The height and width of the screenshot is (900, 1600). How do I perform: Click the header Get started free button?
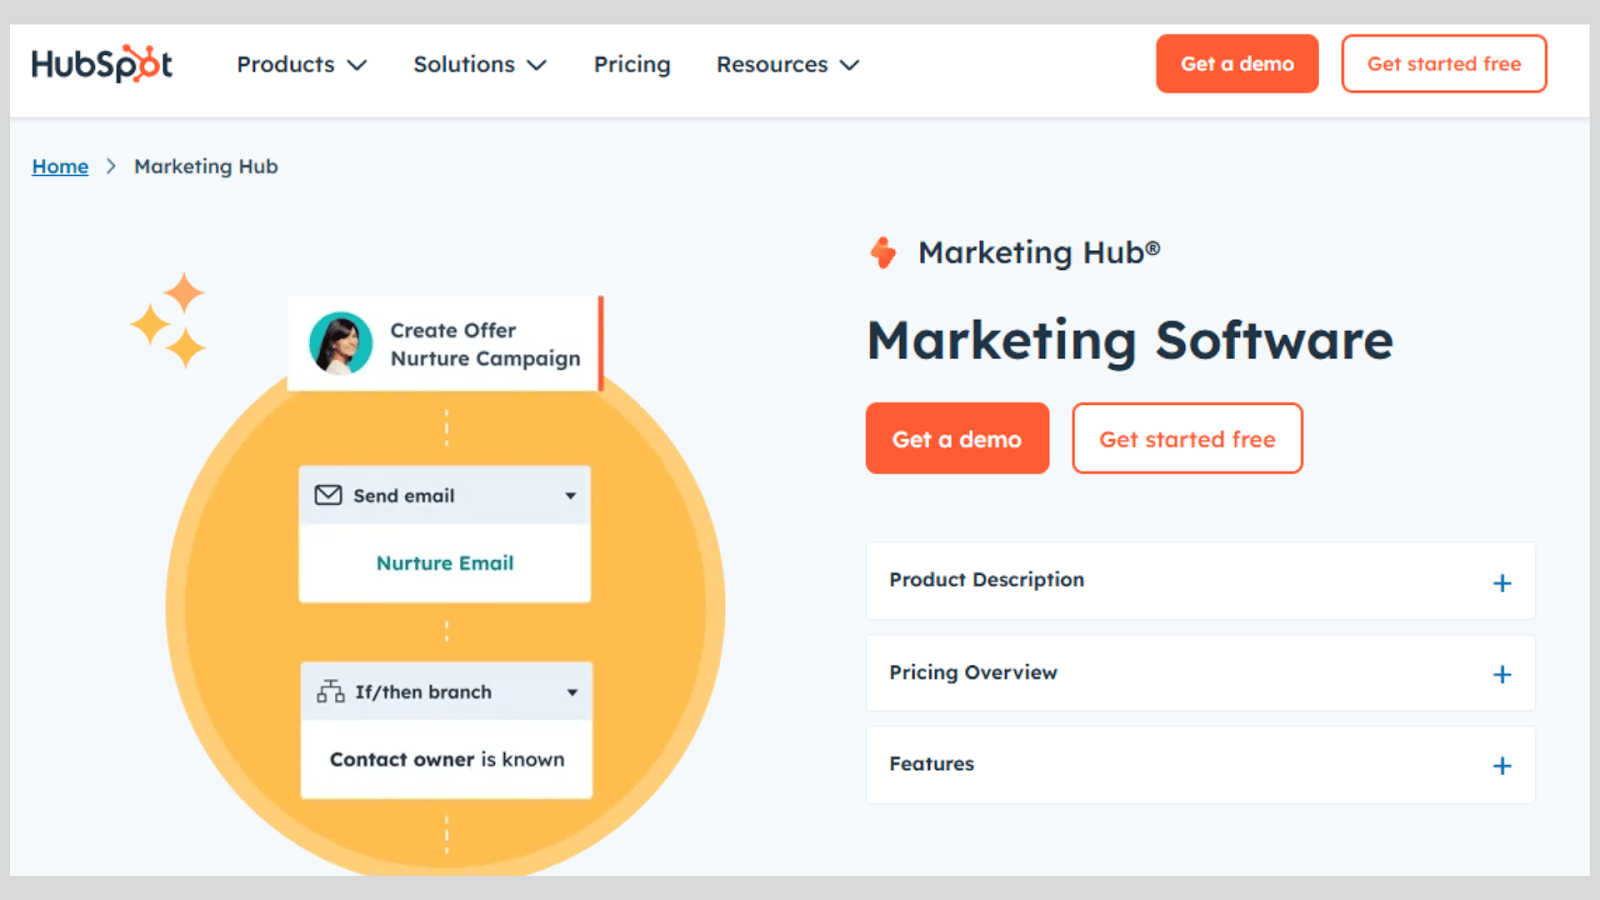tap(1444, 64)
